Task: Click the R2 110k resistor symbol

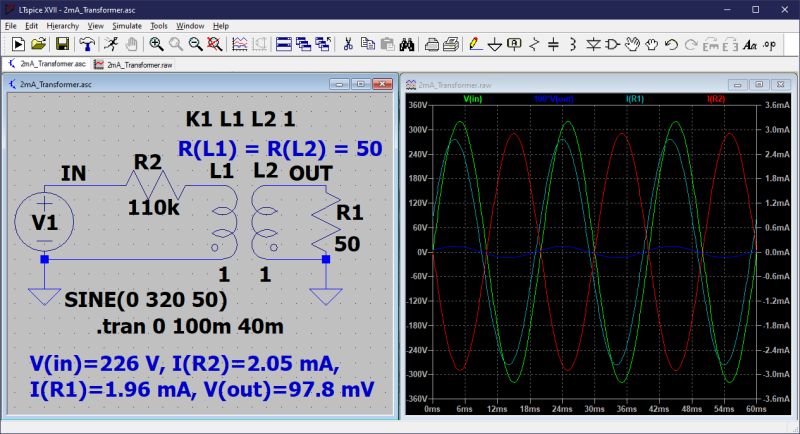Action: pyautogui.click(x=156, y=186)
